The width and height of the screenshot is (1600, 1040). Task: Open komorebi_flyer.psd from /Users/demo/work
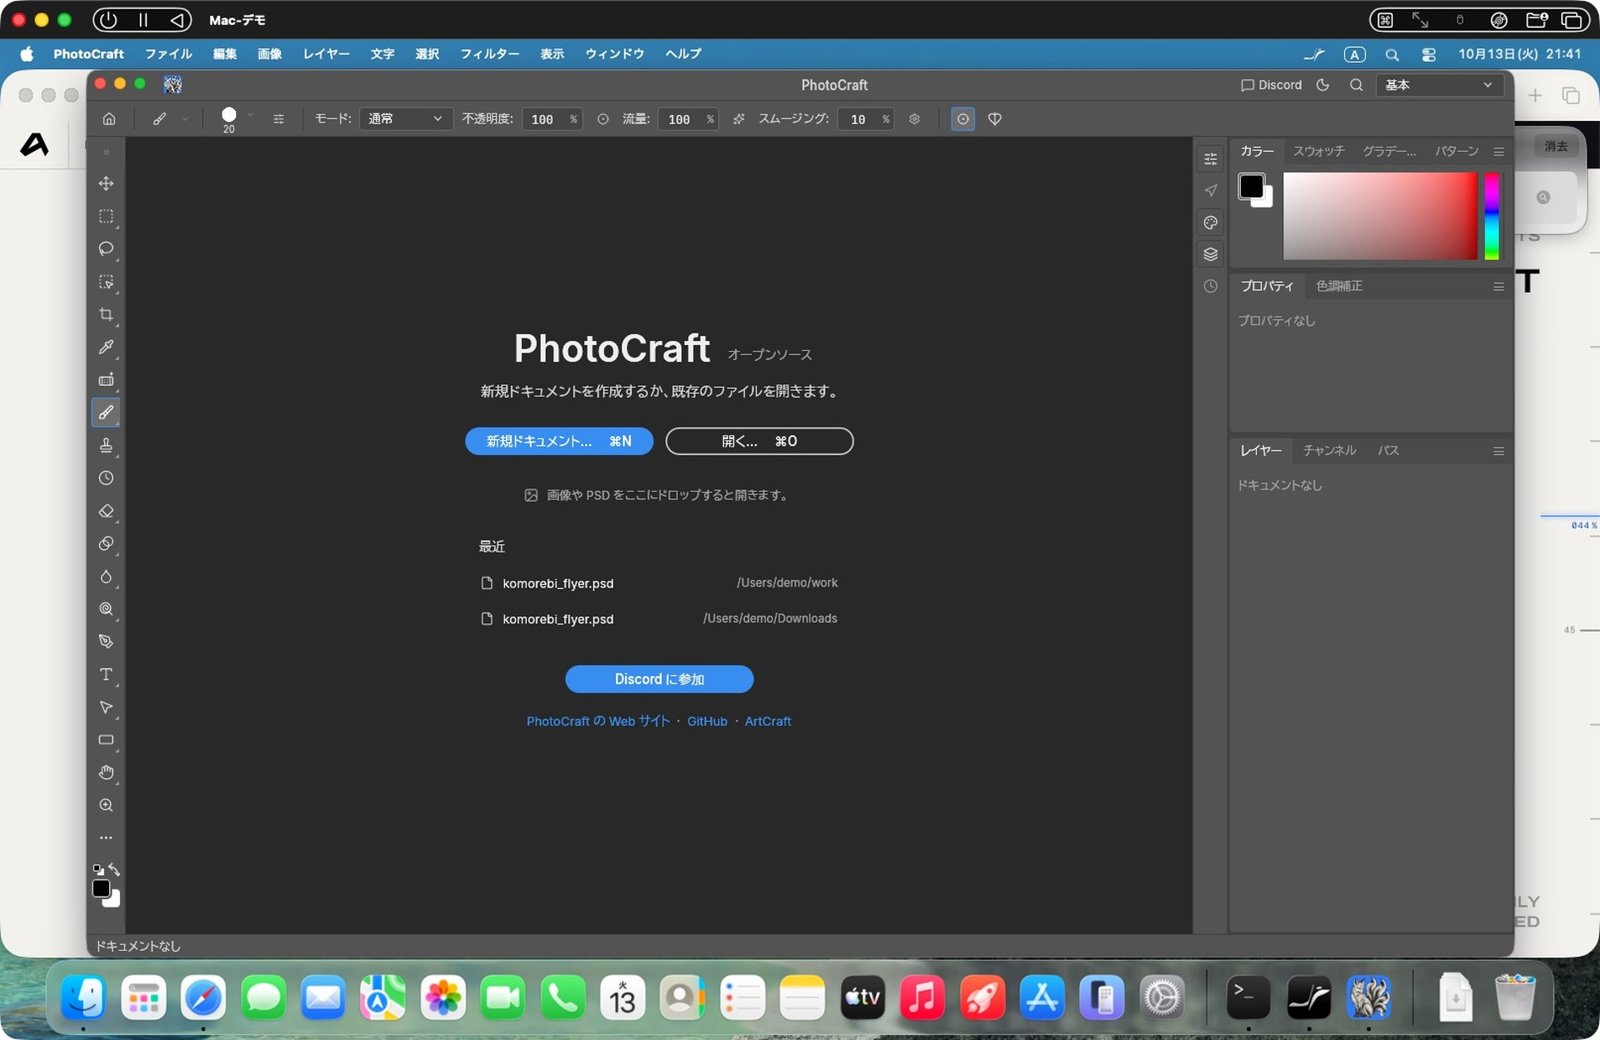659,583
